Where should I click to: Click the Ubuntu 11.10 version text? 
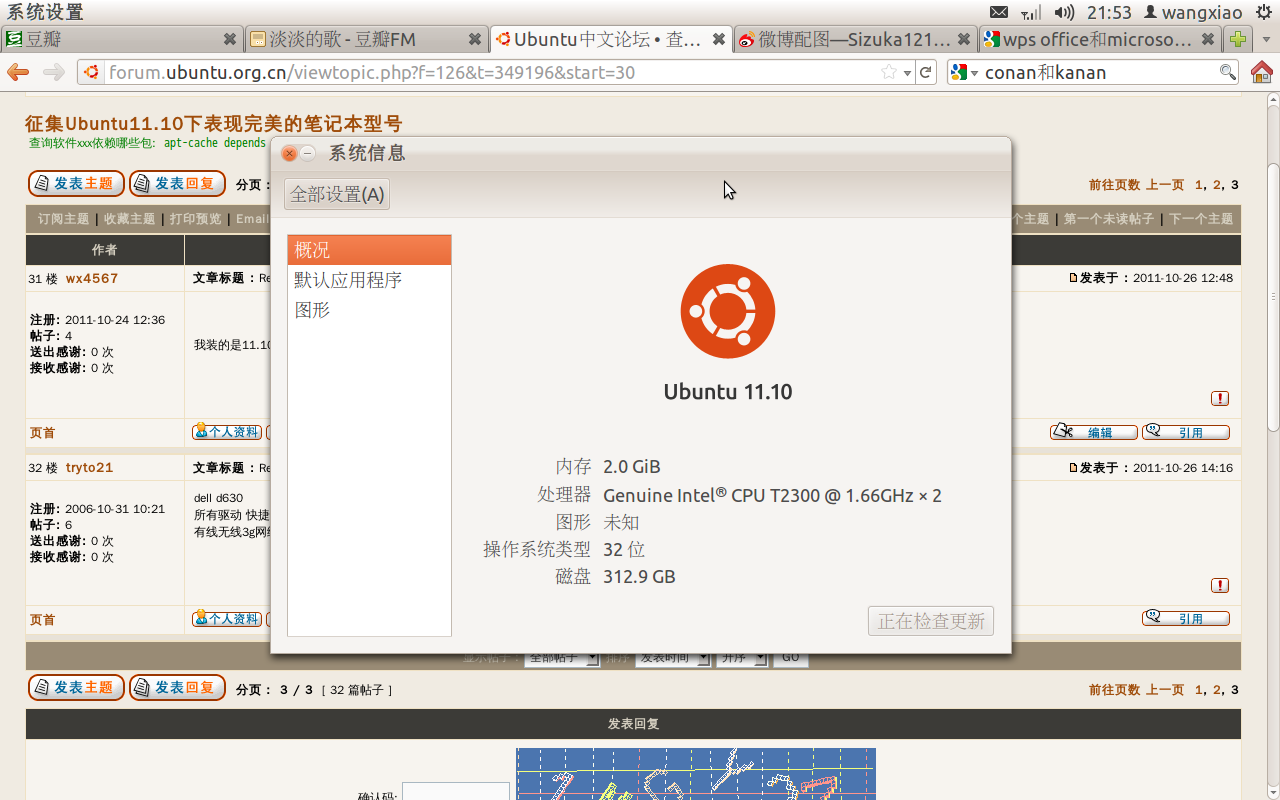tap(728, 392)
